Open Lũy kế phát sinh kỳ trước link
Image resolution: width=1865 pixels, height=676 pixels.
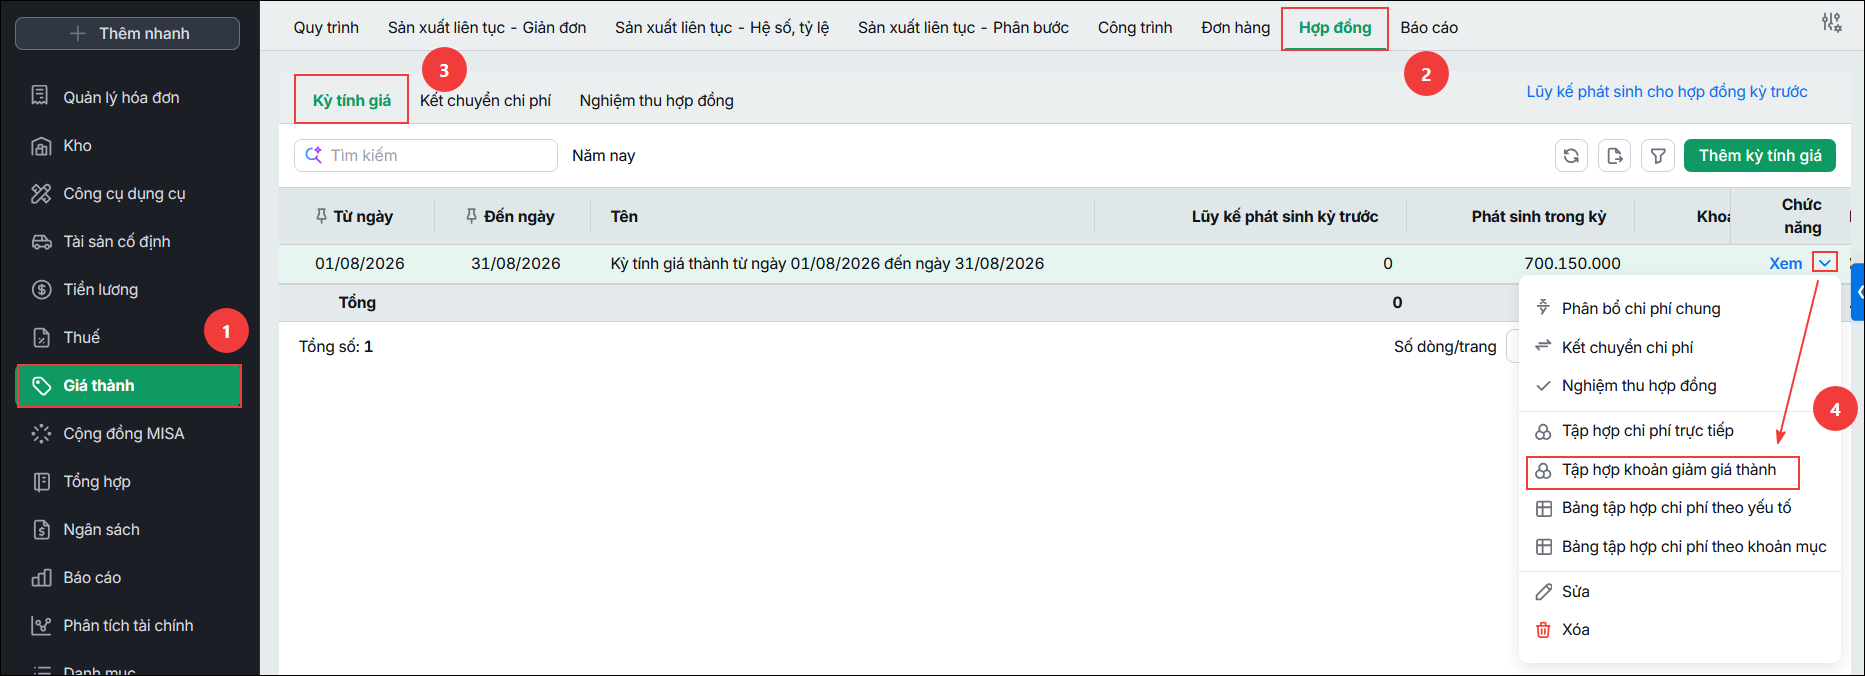point(1667,92)
